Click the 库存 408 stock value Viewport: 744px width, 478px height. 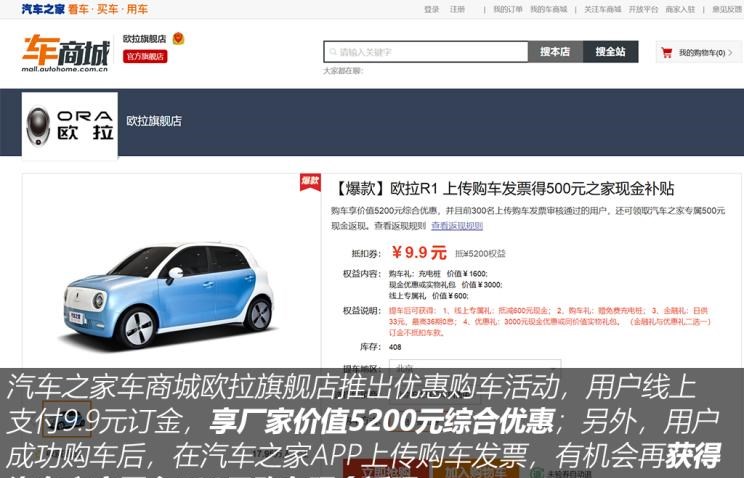tap(395, 347)
